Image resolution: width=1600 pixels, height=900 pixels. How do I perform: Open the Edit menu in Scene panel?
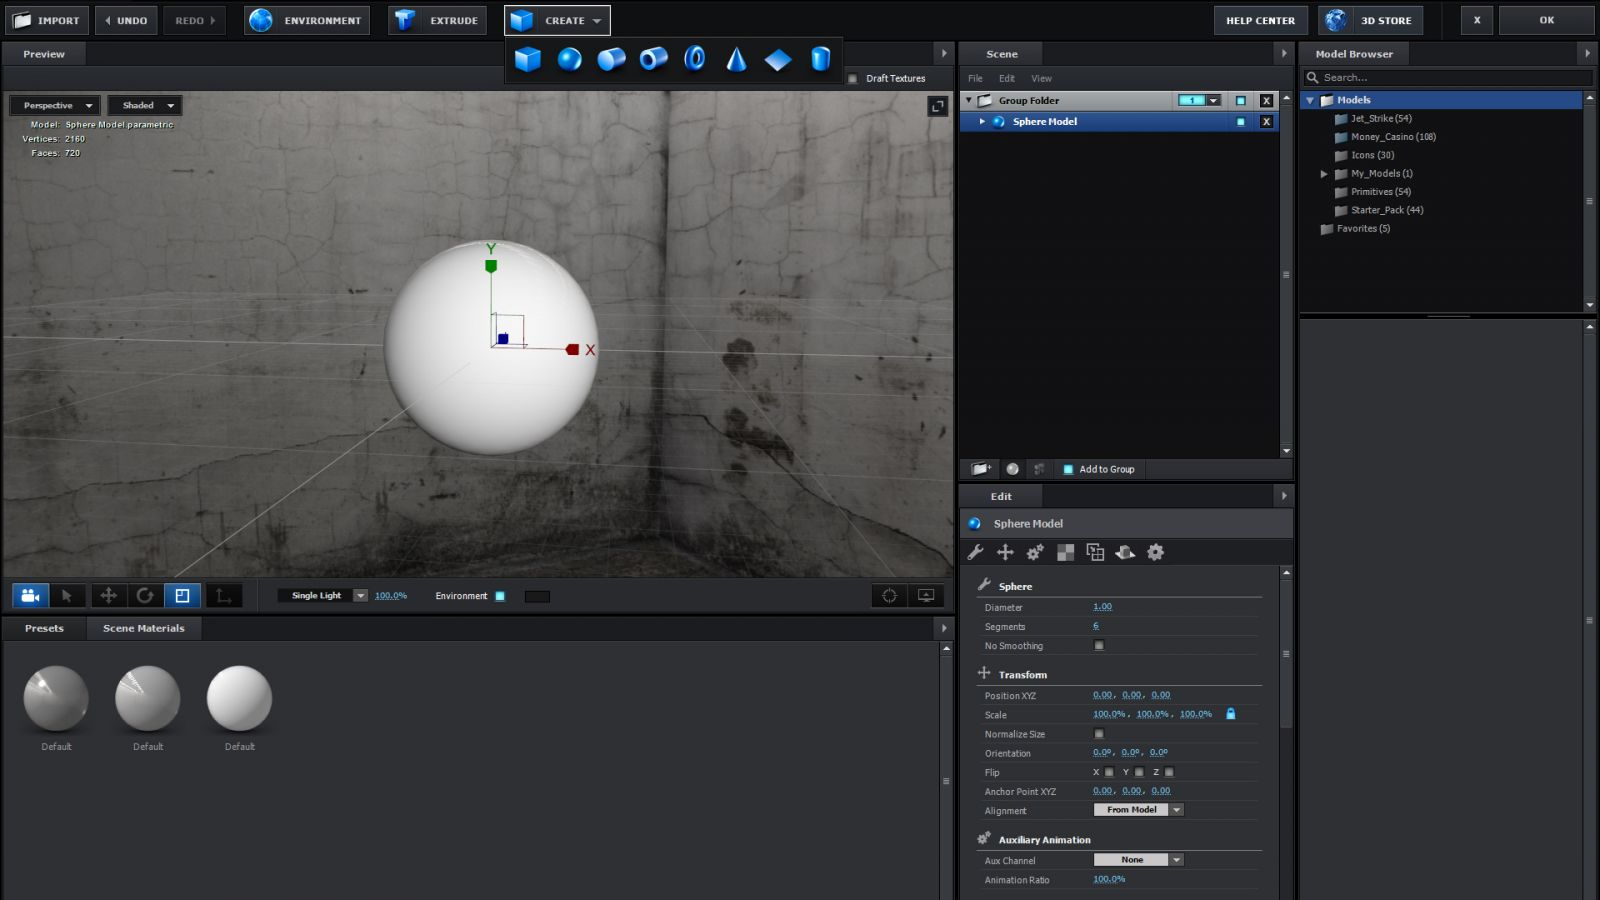(x=1006, y=79)
